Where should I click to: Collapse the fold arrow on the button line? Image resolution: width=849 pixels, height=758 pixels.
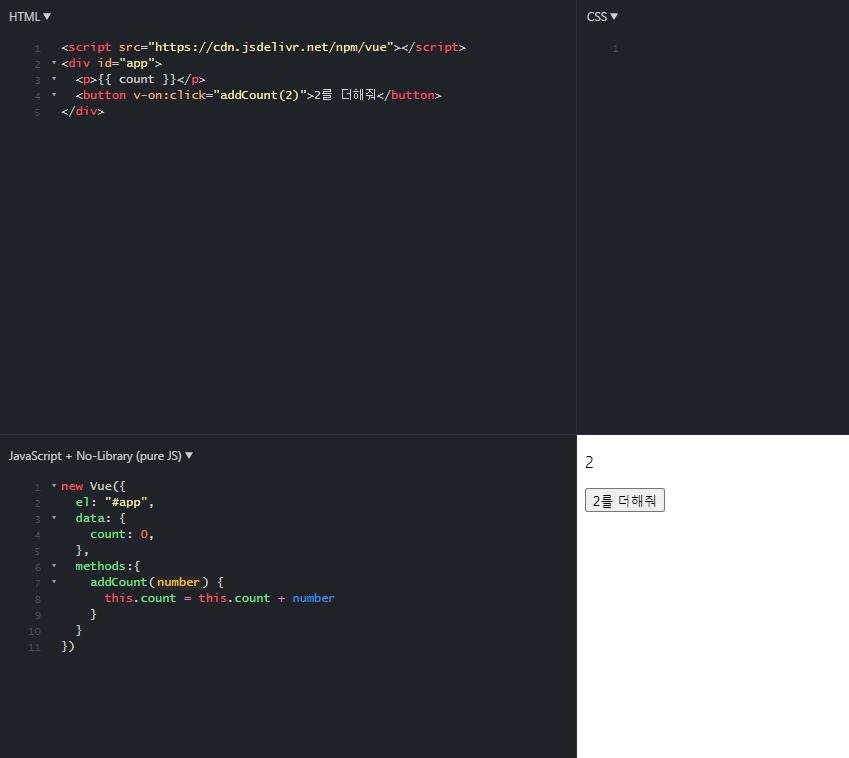pyautogui.click(x=54, y=95)
